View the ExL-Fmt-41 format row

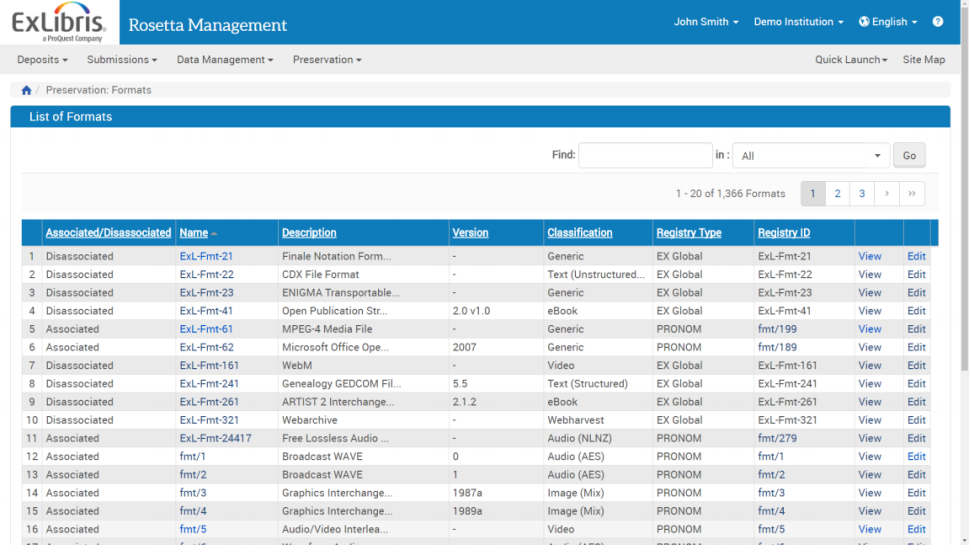click(x=869, y=311)
